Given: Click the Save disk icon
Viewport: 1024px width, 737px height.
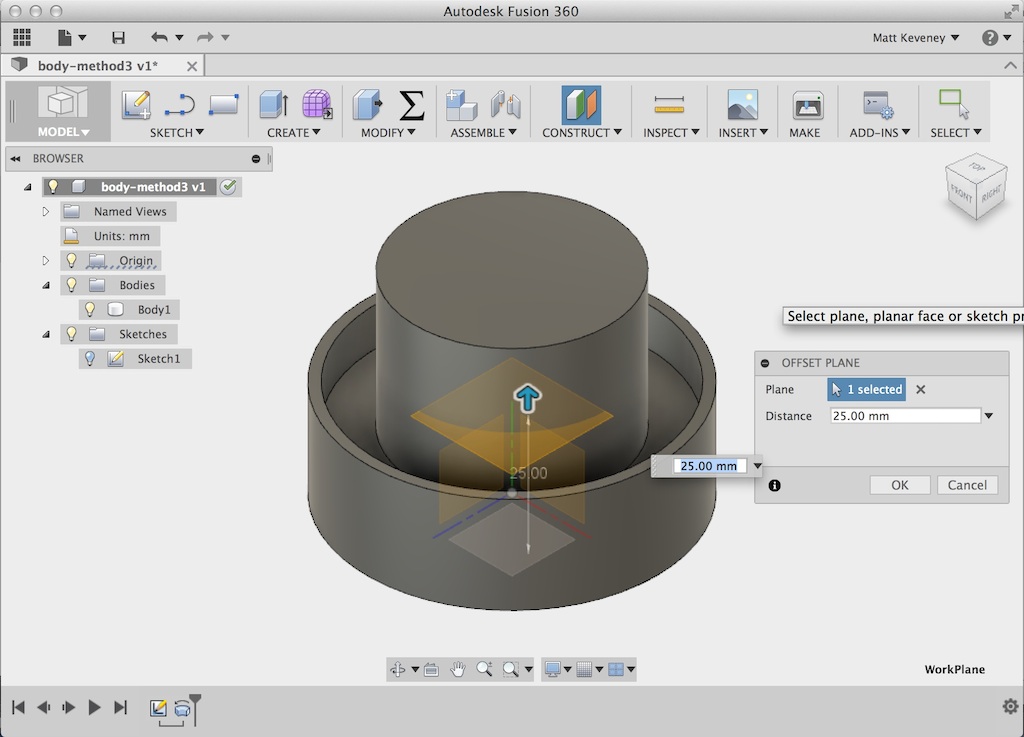Looking at the screenshot, I should [119, 38].
